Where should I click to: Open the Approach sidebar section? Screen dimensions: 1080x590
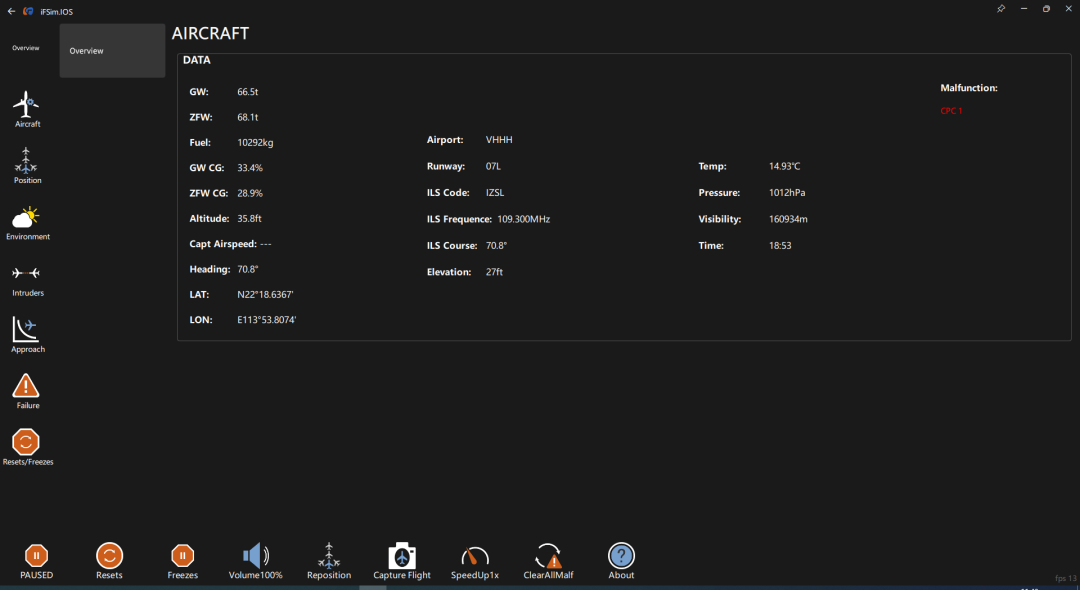27,332
